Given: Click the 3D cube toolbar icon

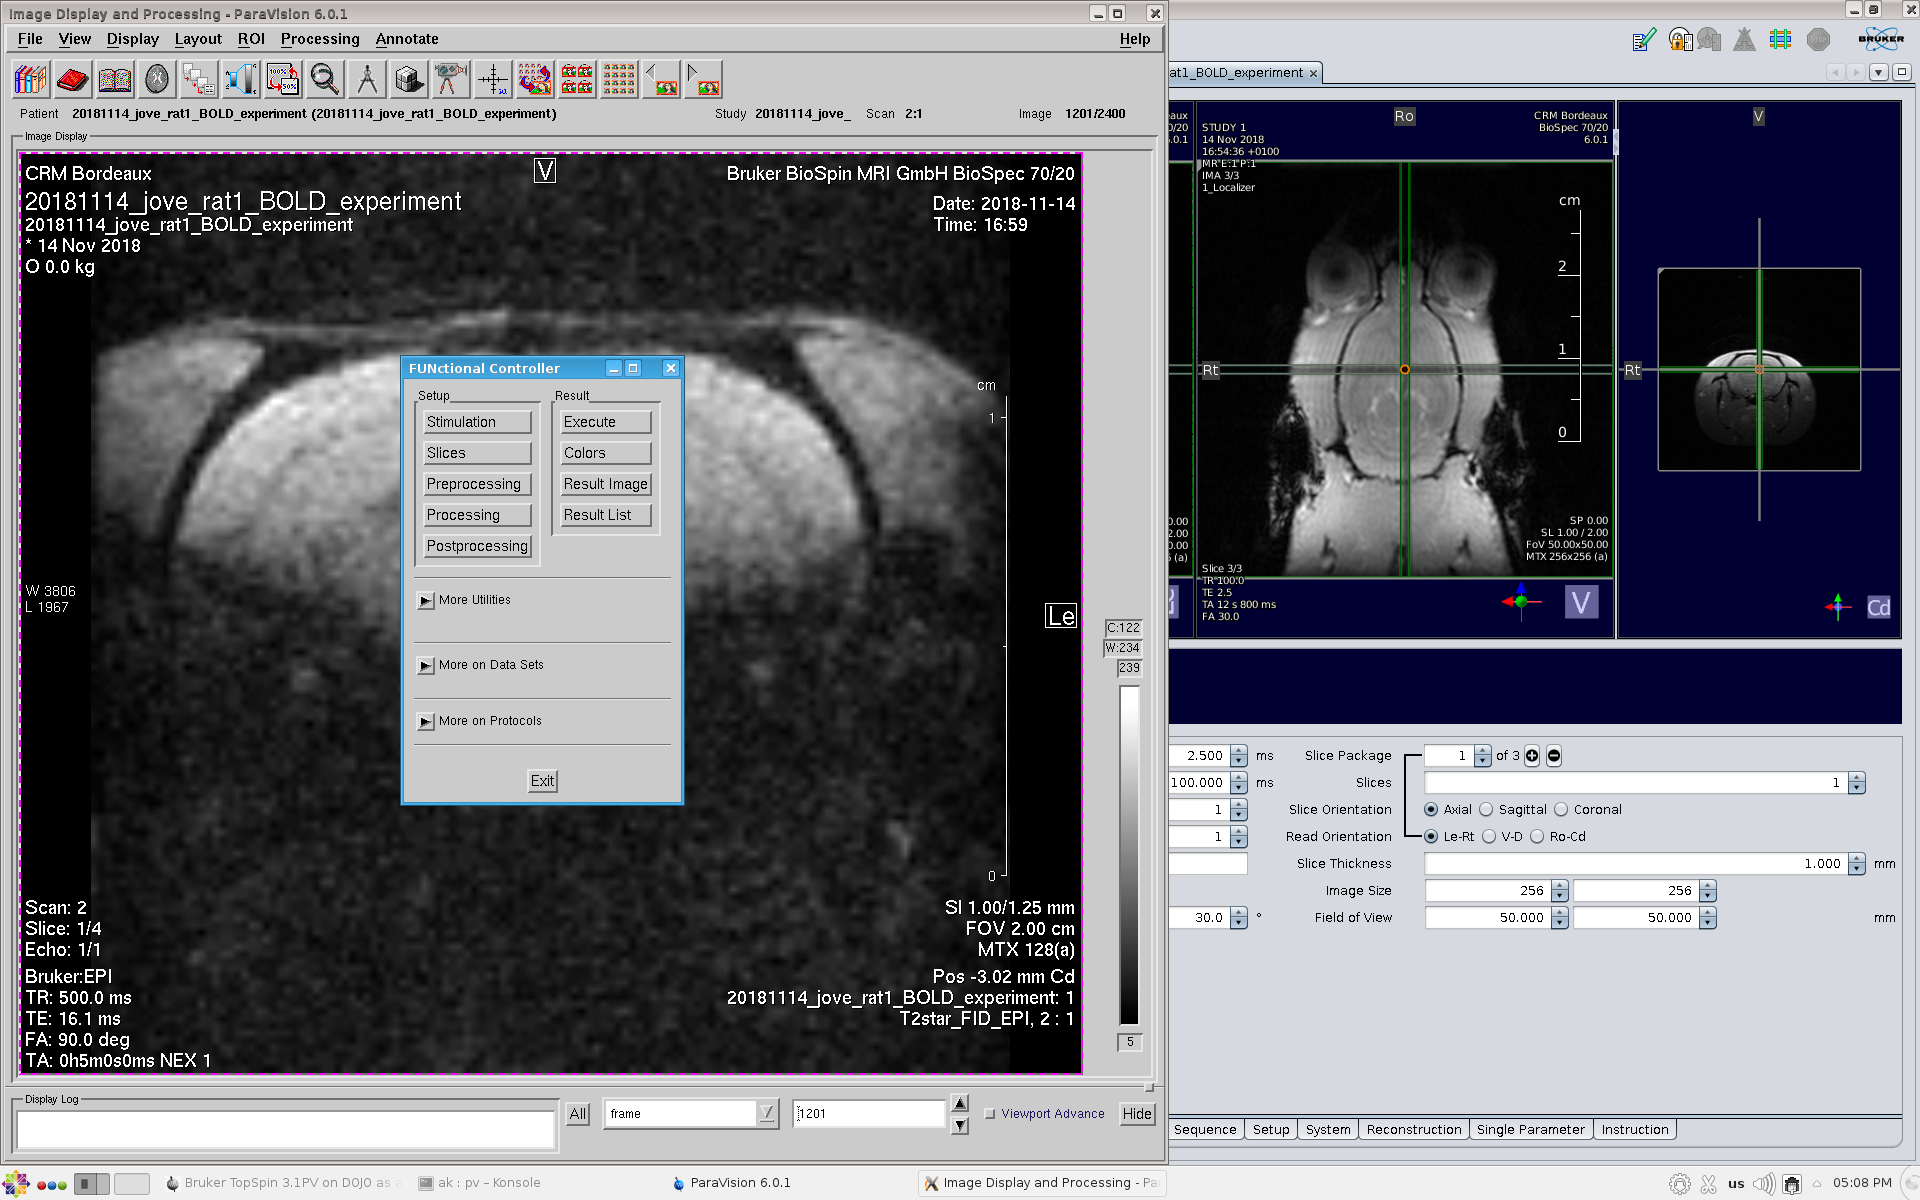Looking at the screenshot, I should pyautogui.click(x=408, y=79).
